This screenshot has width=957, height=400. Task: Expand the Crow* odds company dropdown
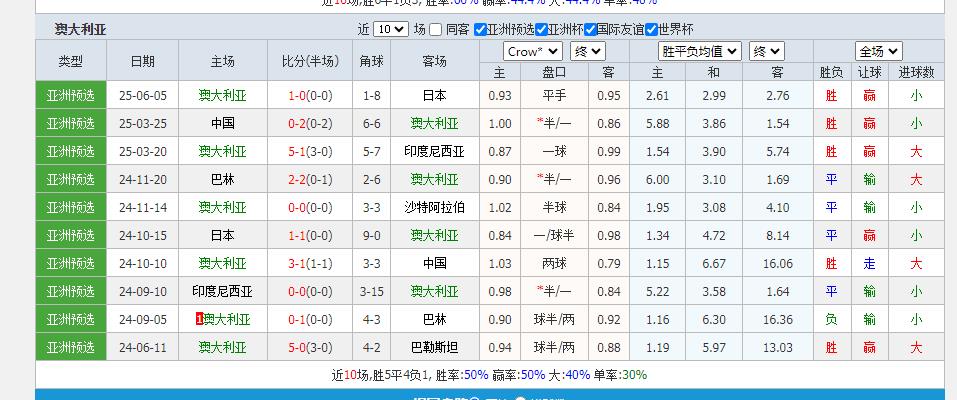tap(533, 51)
